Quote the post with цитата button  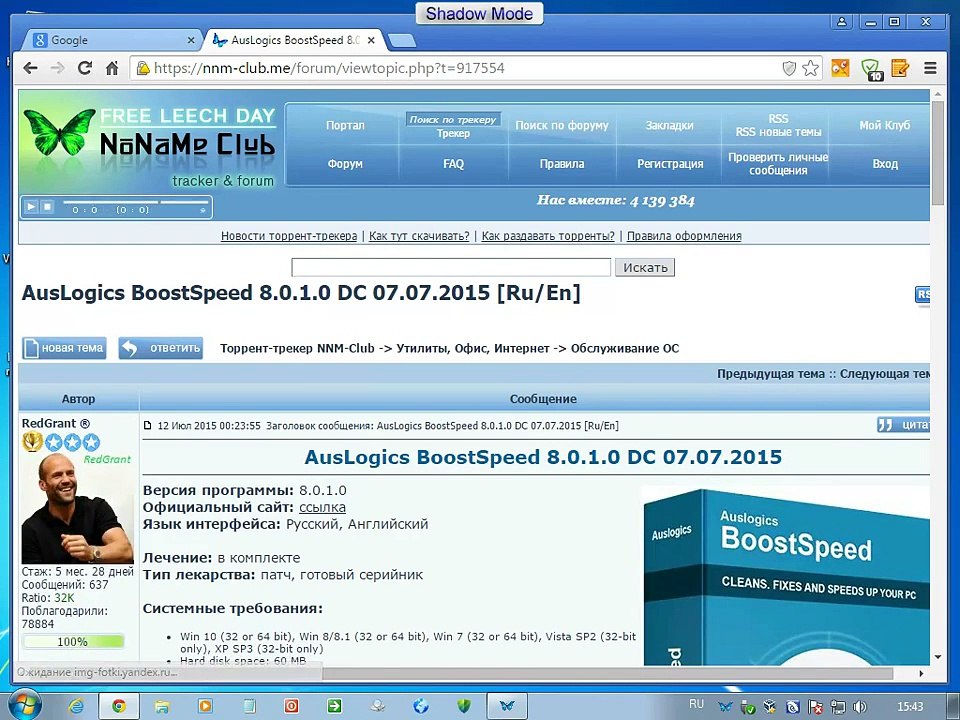[904, 425]
